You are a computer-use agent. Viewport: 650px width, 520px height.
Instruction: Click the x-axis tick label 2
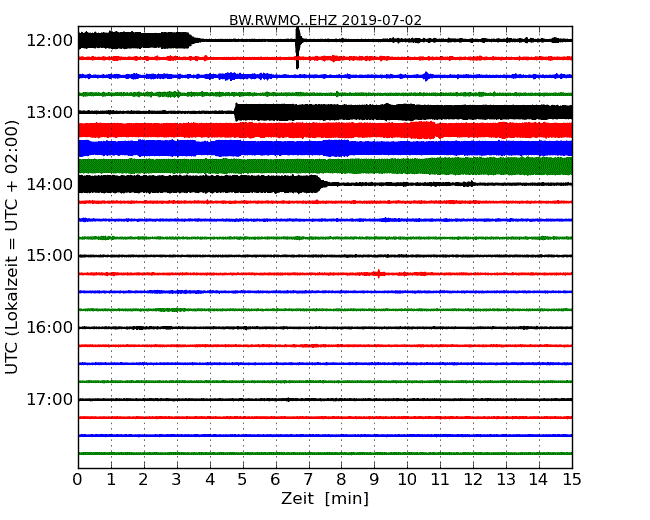(x=144, y=480)
